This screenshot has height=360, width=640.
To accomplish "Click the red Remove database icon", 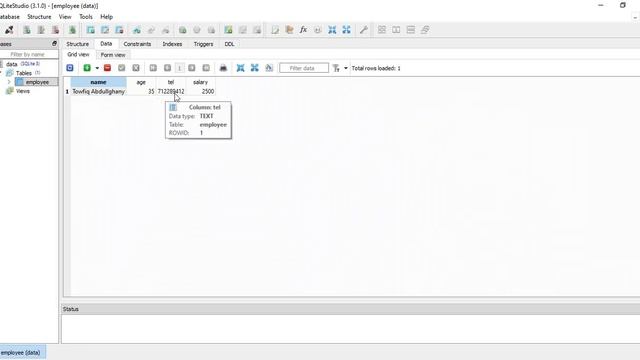I will pos(56,30).
